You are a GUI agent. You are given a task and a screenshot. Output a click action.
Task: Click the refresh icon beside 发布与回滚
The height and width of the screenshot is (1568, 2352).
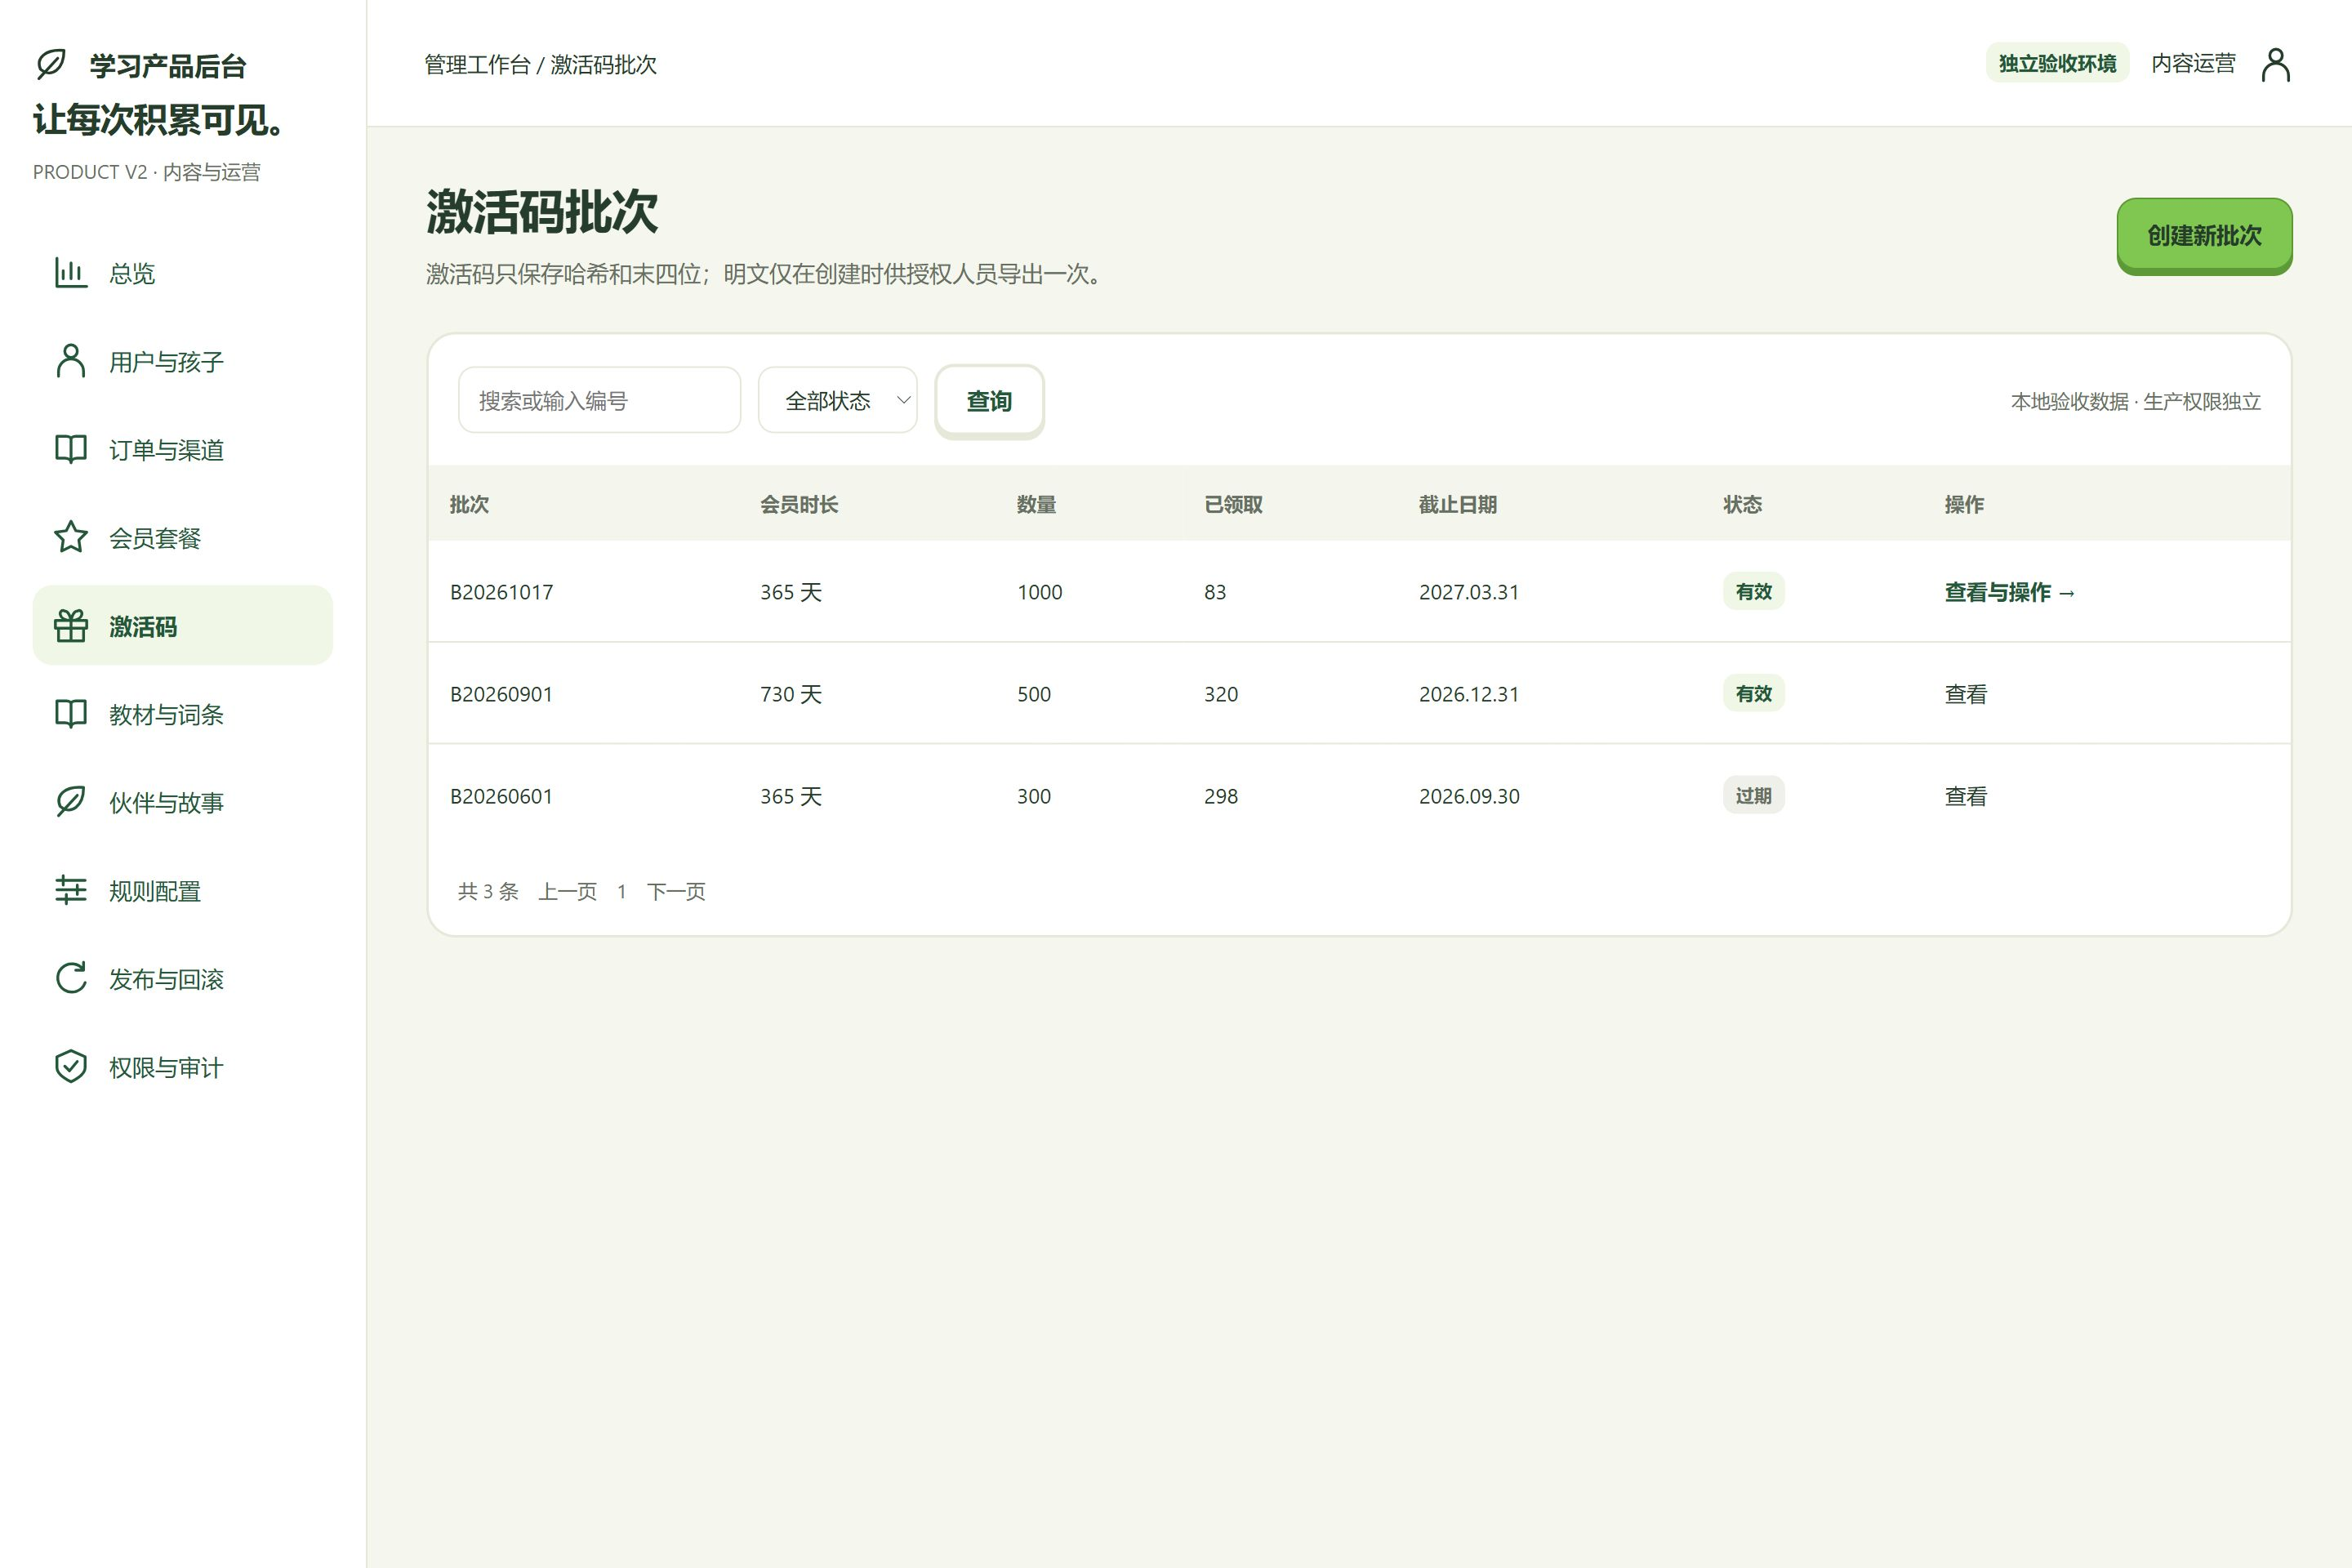point(71,978)
